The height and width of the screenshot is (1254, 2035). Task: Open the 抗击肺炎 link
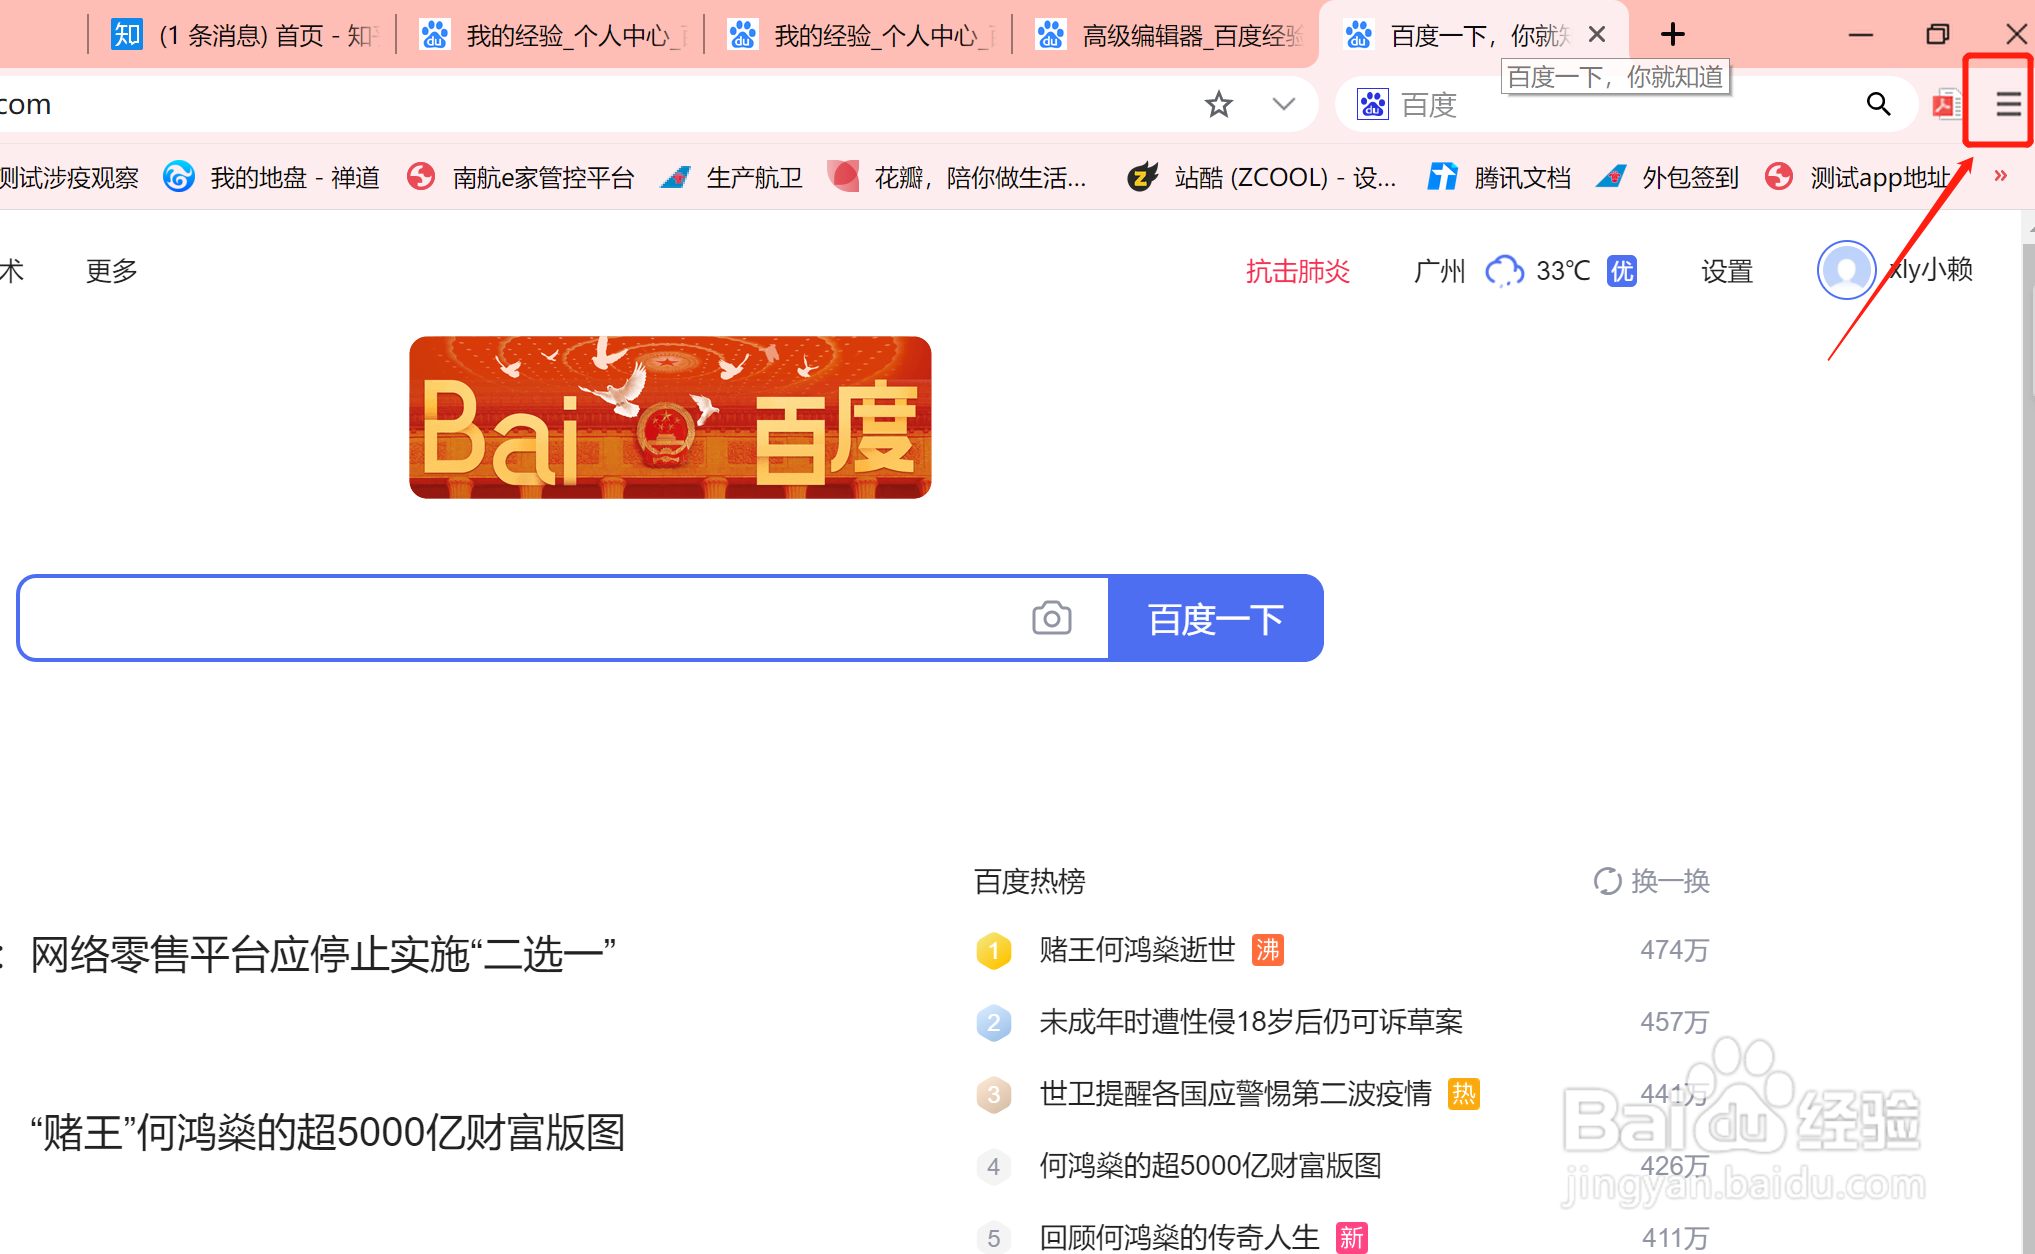[x=1297, y=271]
